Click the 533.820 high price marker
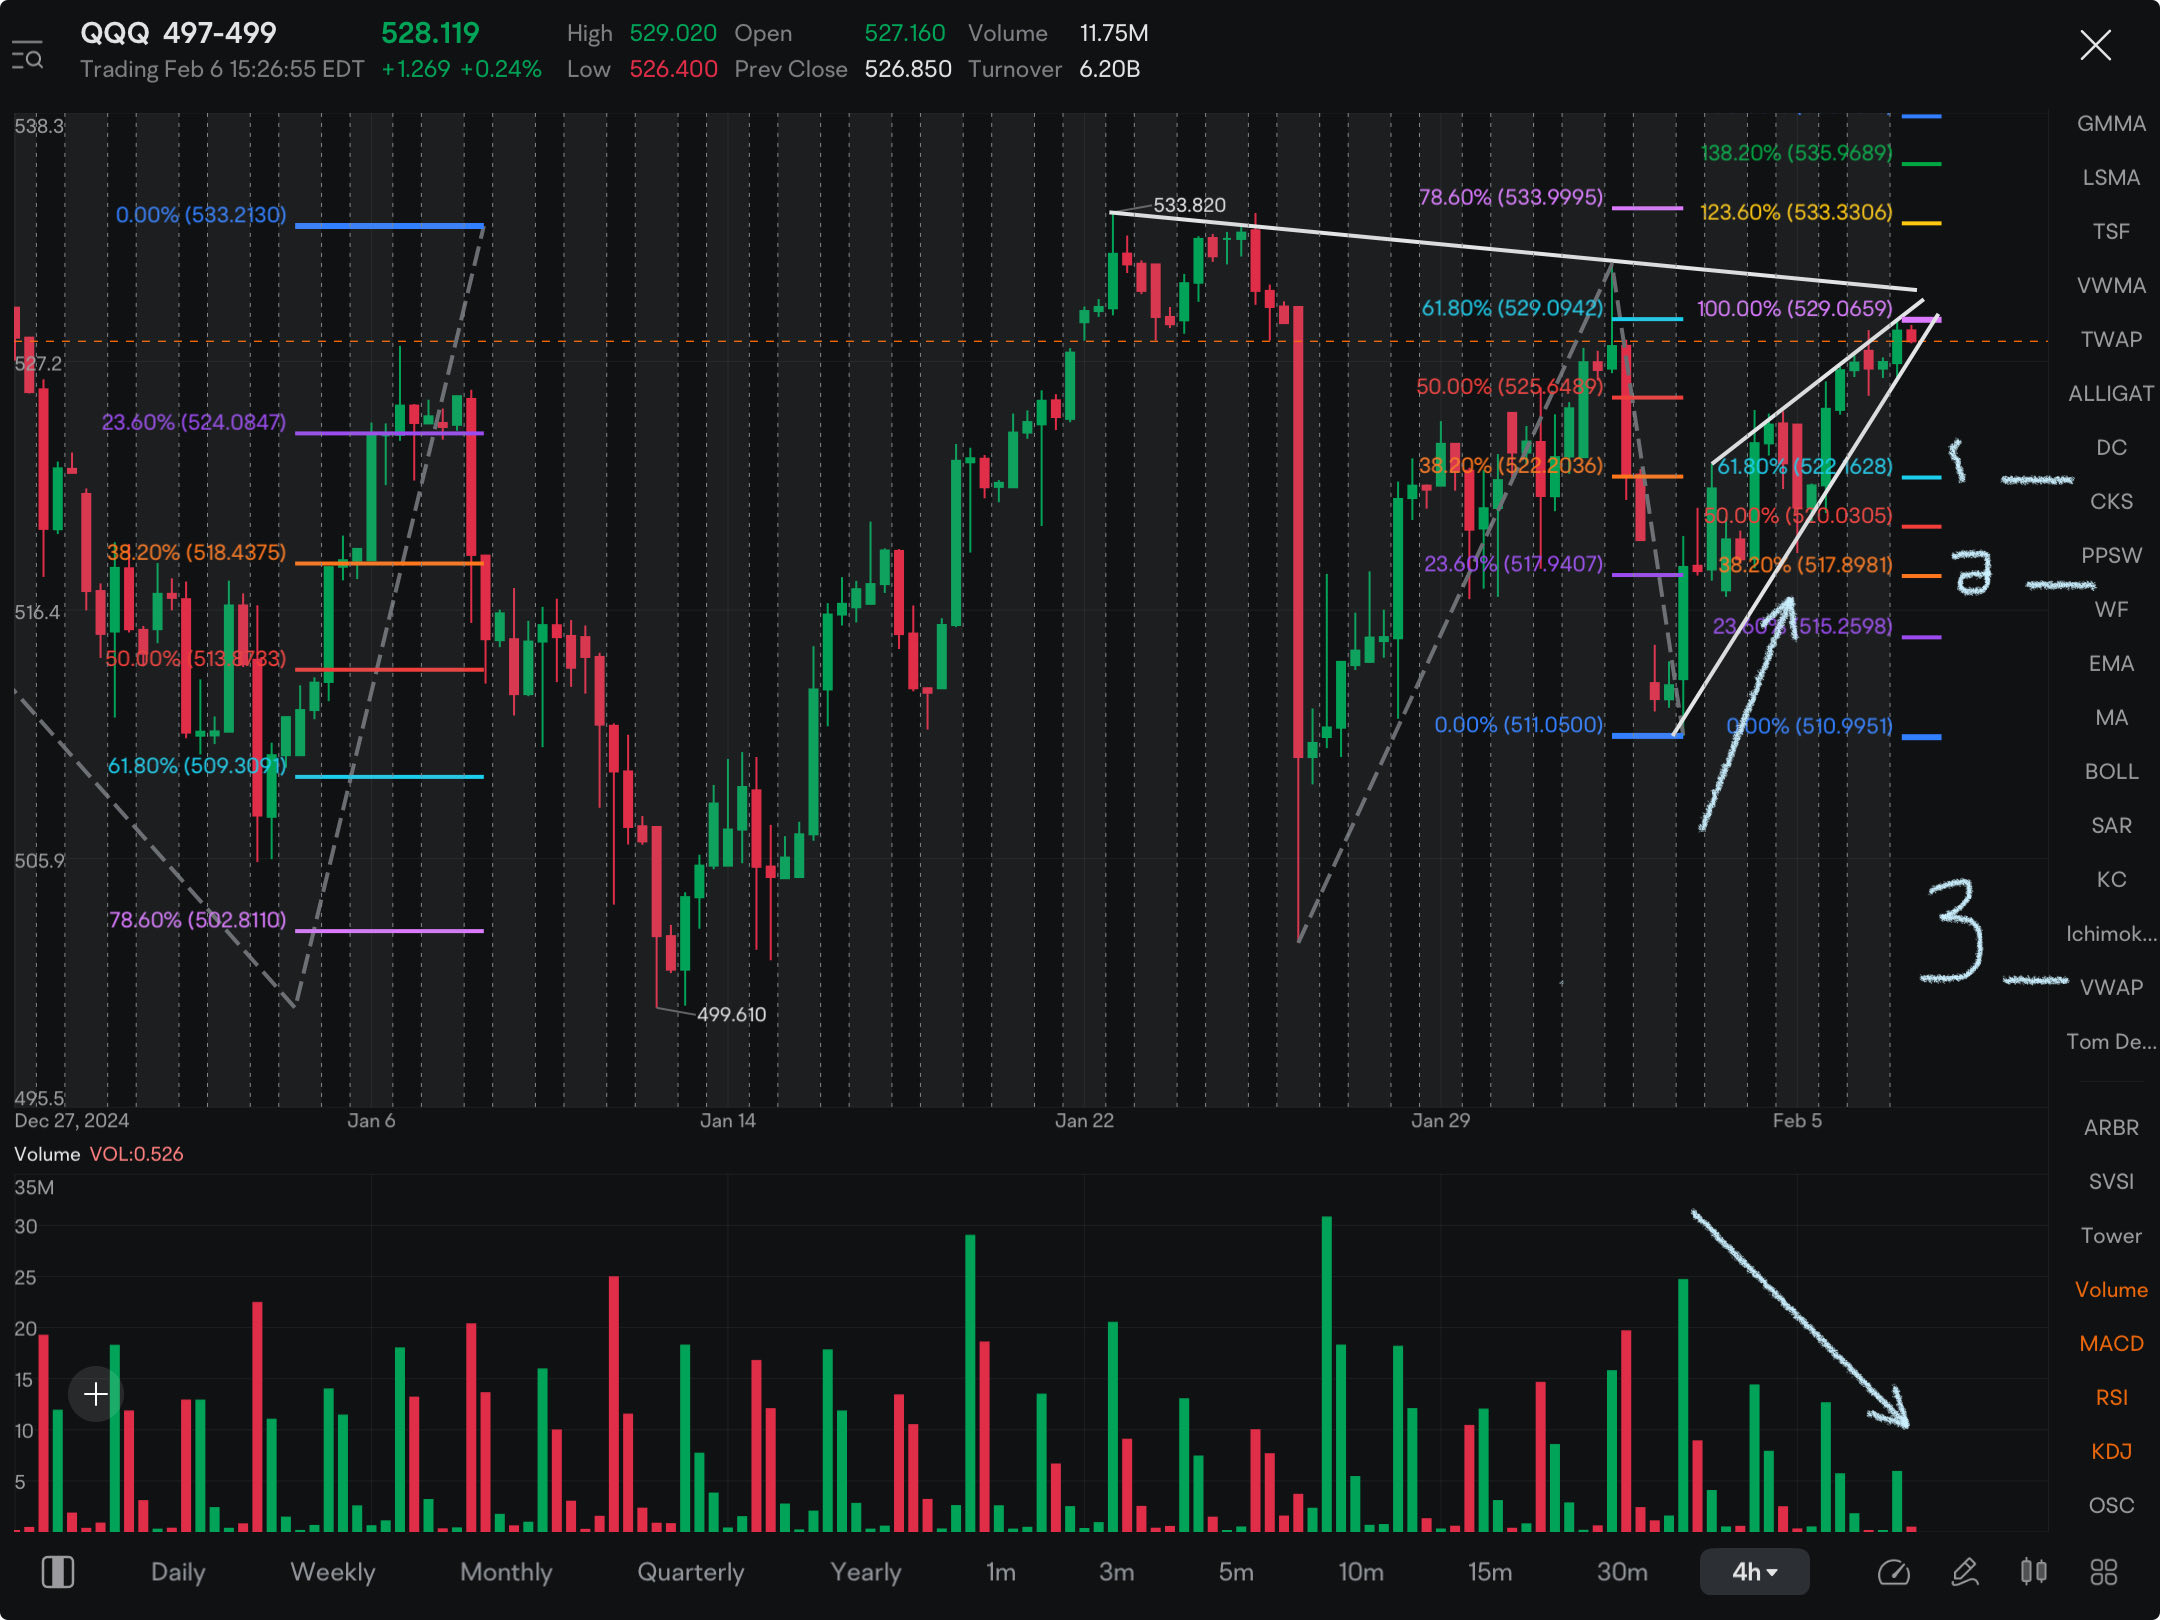 point(1189,205)
